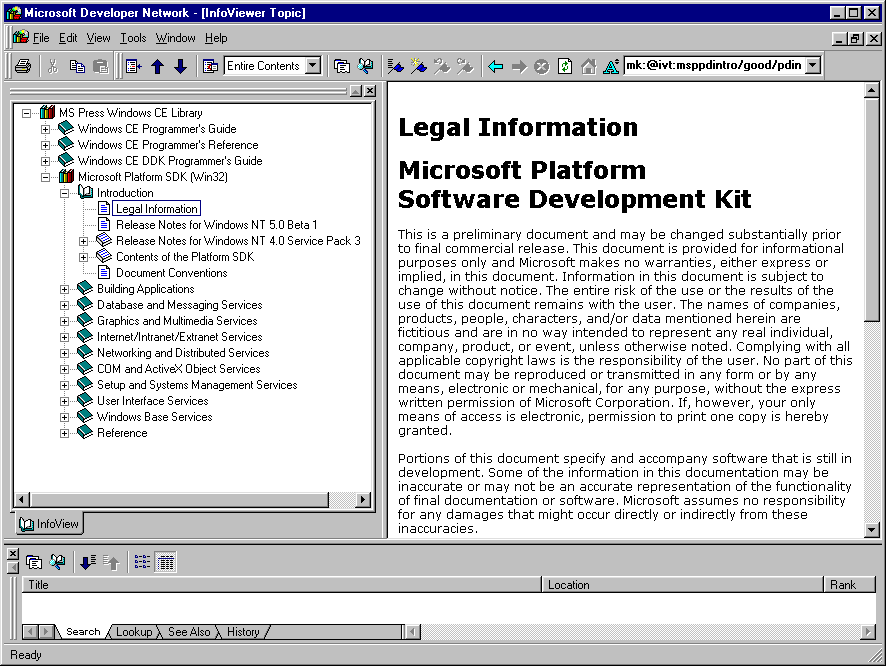Click the font size letter A icon

[x=611, y=67]
